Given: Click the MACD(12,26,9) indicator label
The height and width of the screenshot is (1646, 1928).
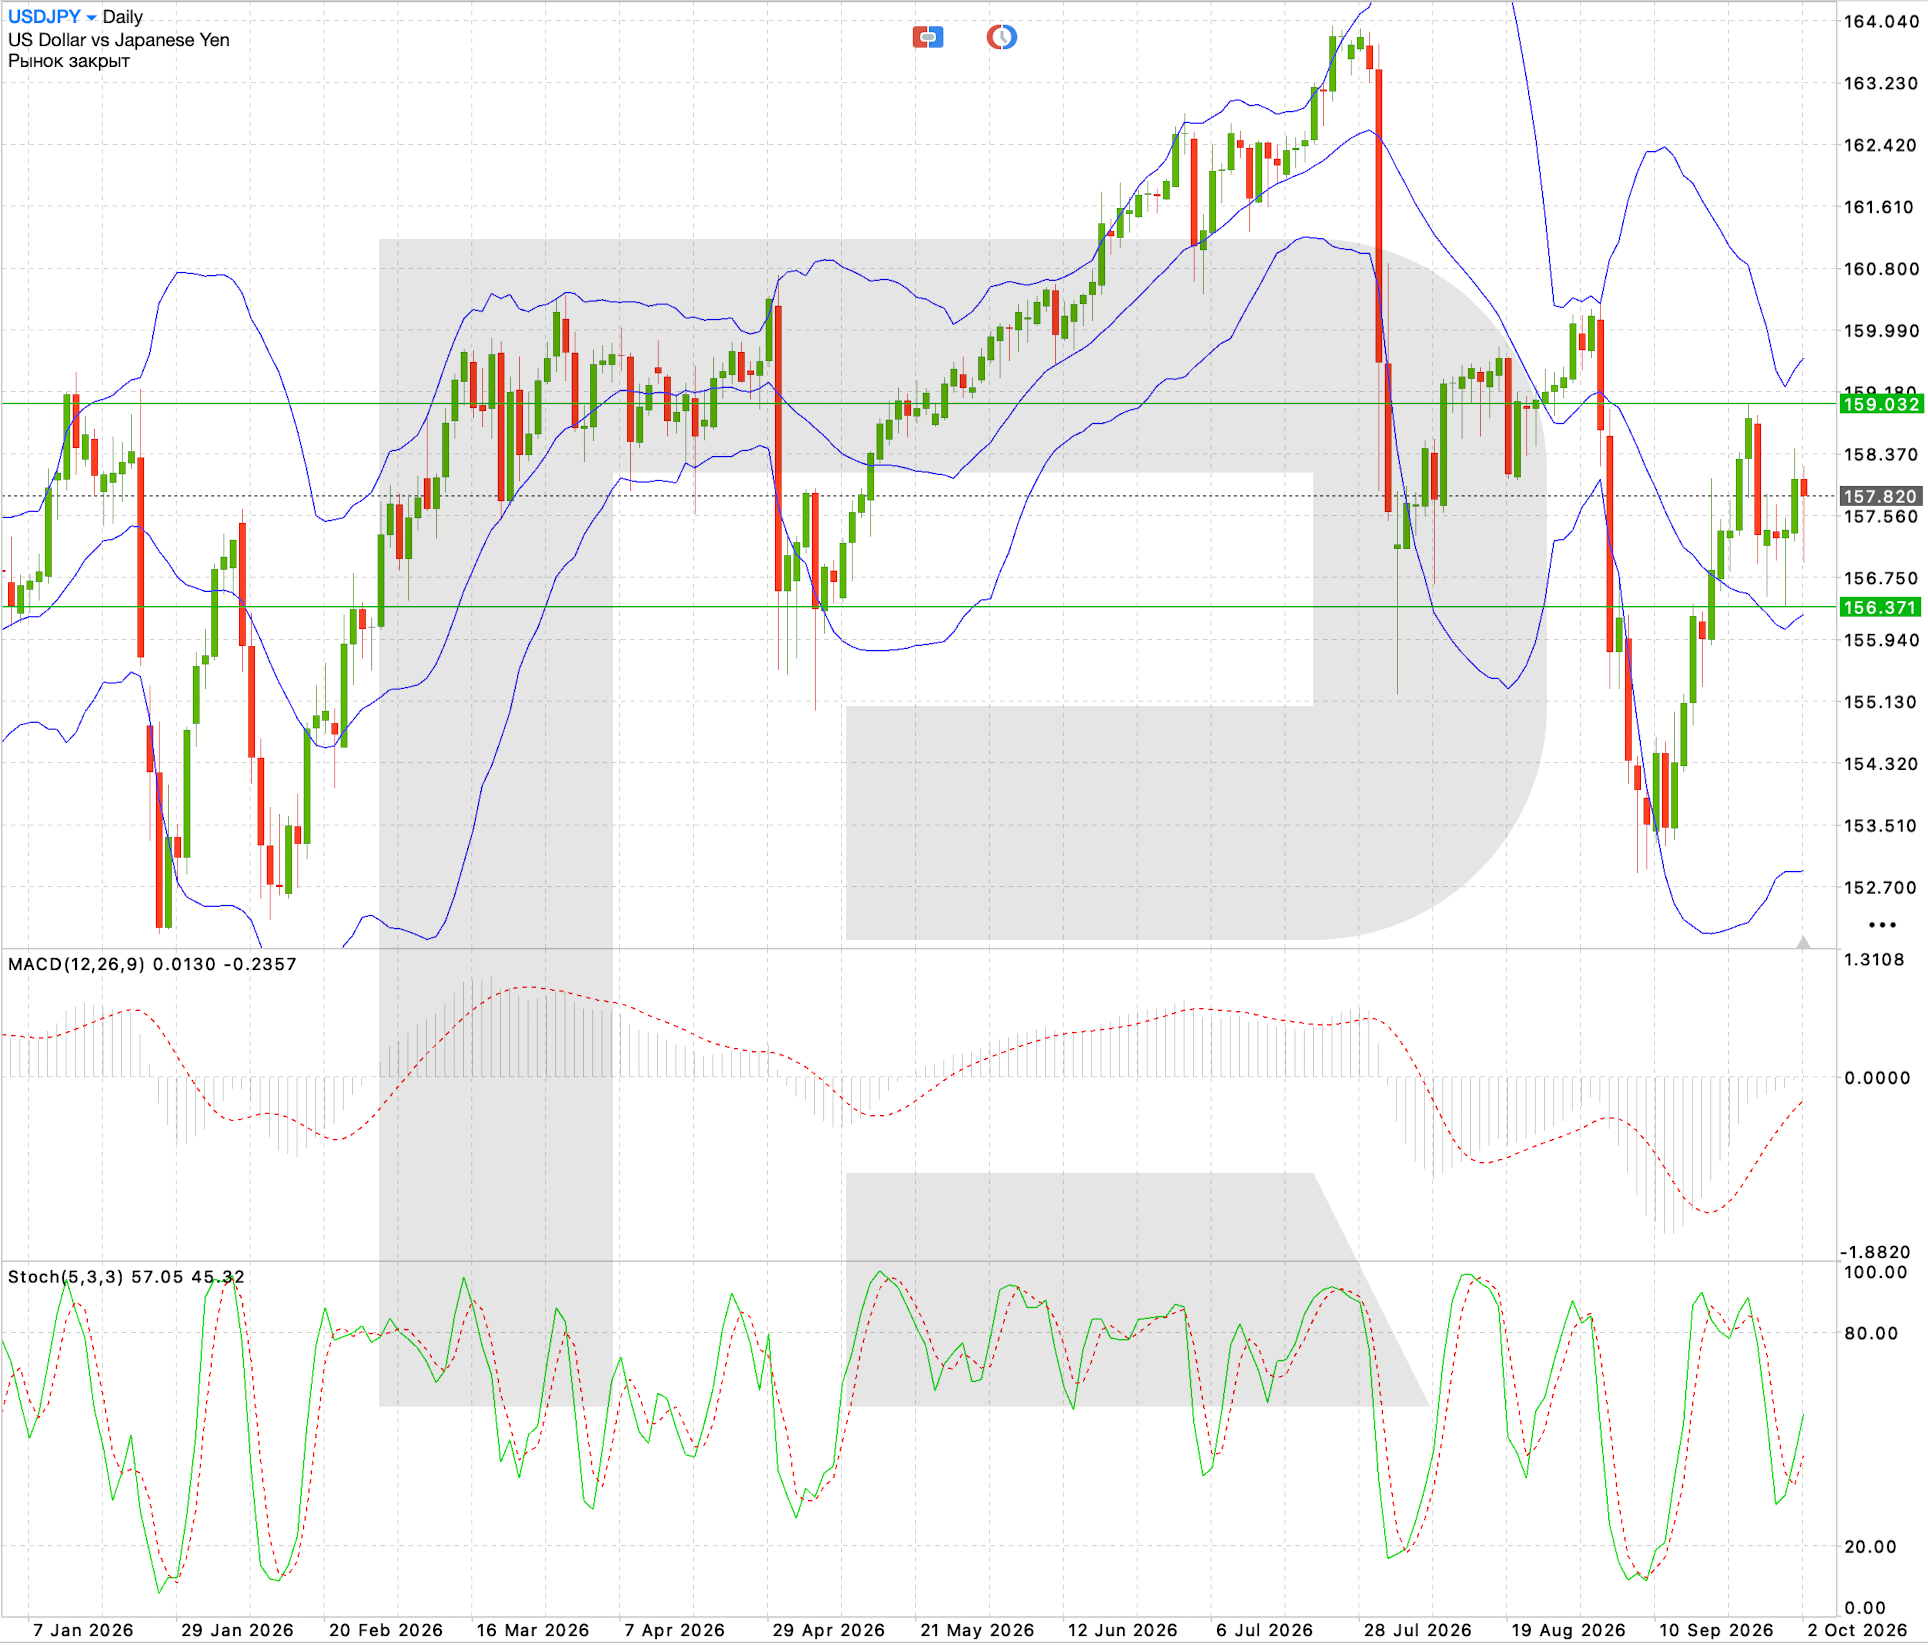Looking at the screenshot, I should click(76, 964).
